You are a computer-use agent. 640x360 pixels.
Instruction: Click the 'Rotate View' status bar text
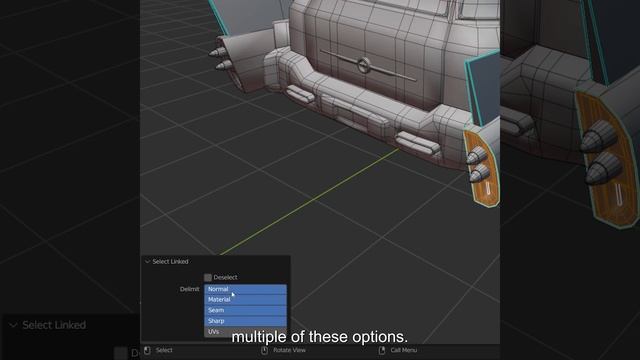289,350
